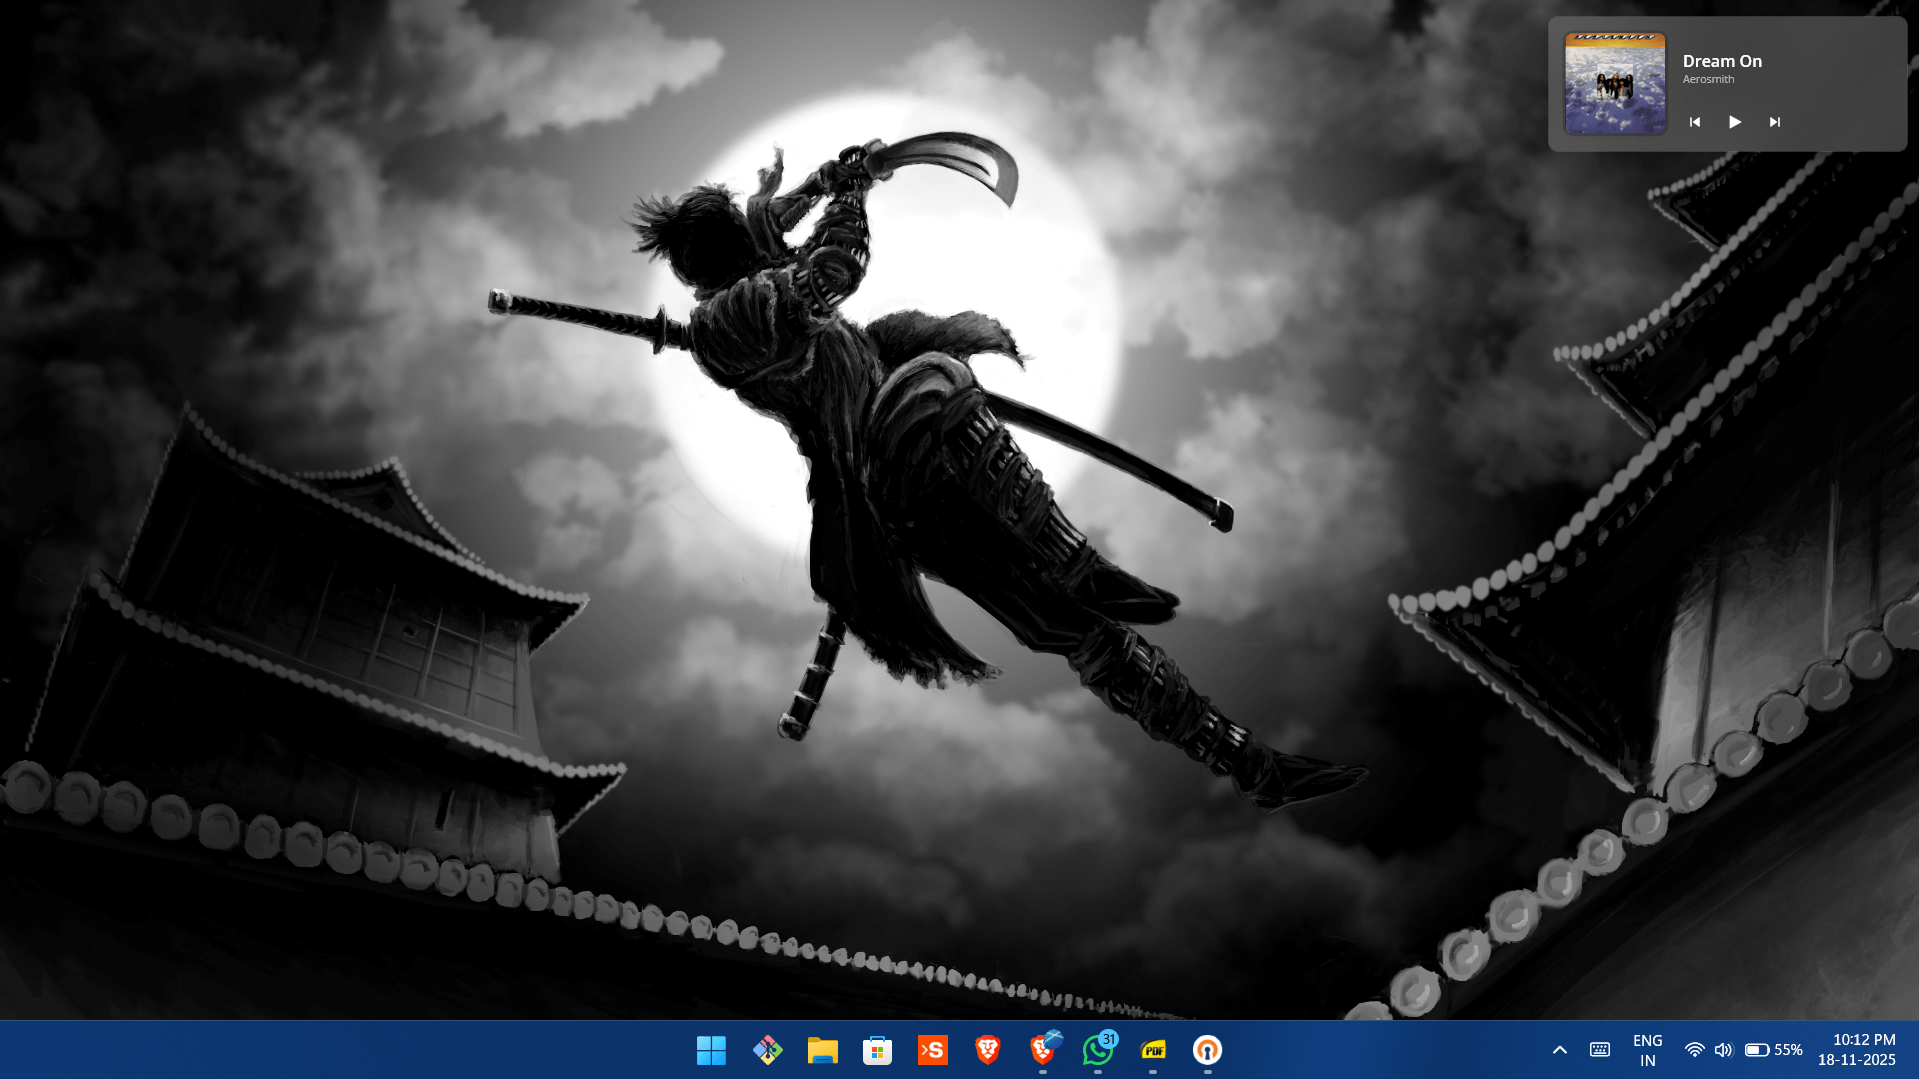Screen dimensions: 1919x1079
Task: Open the touch keyboard from the tray
Action: 1600,1050
